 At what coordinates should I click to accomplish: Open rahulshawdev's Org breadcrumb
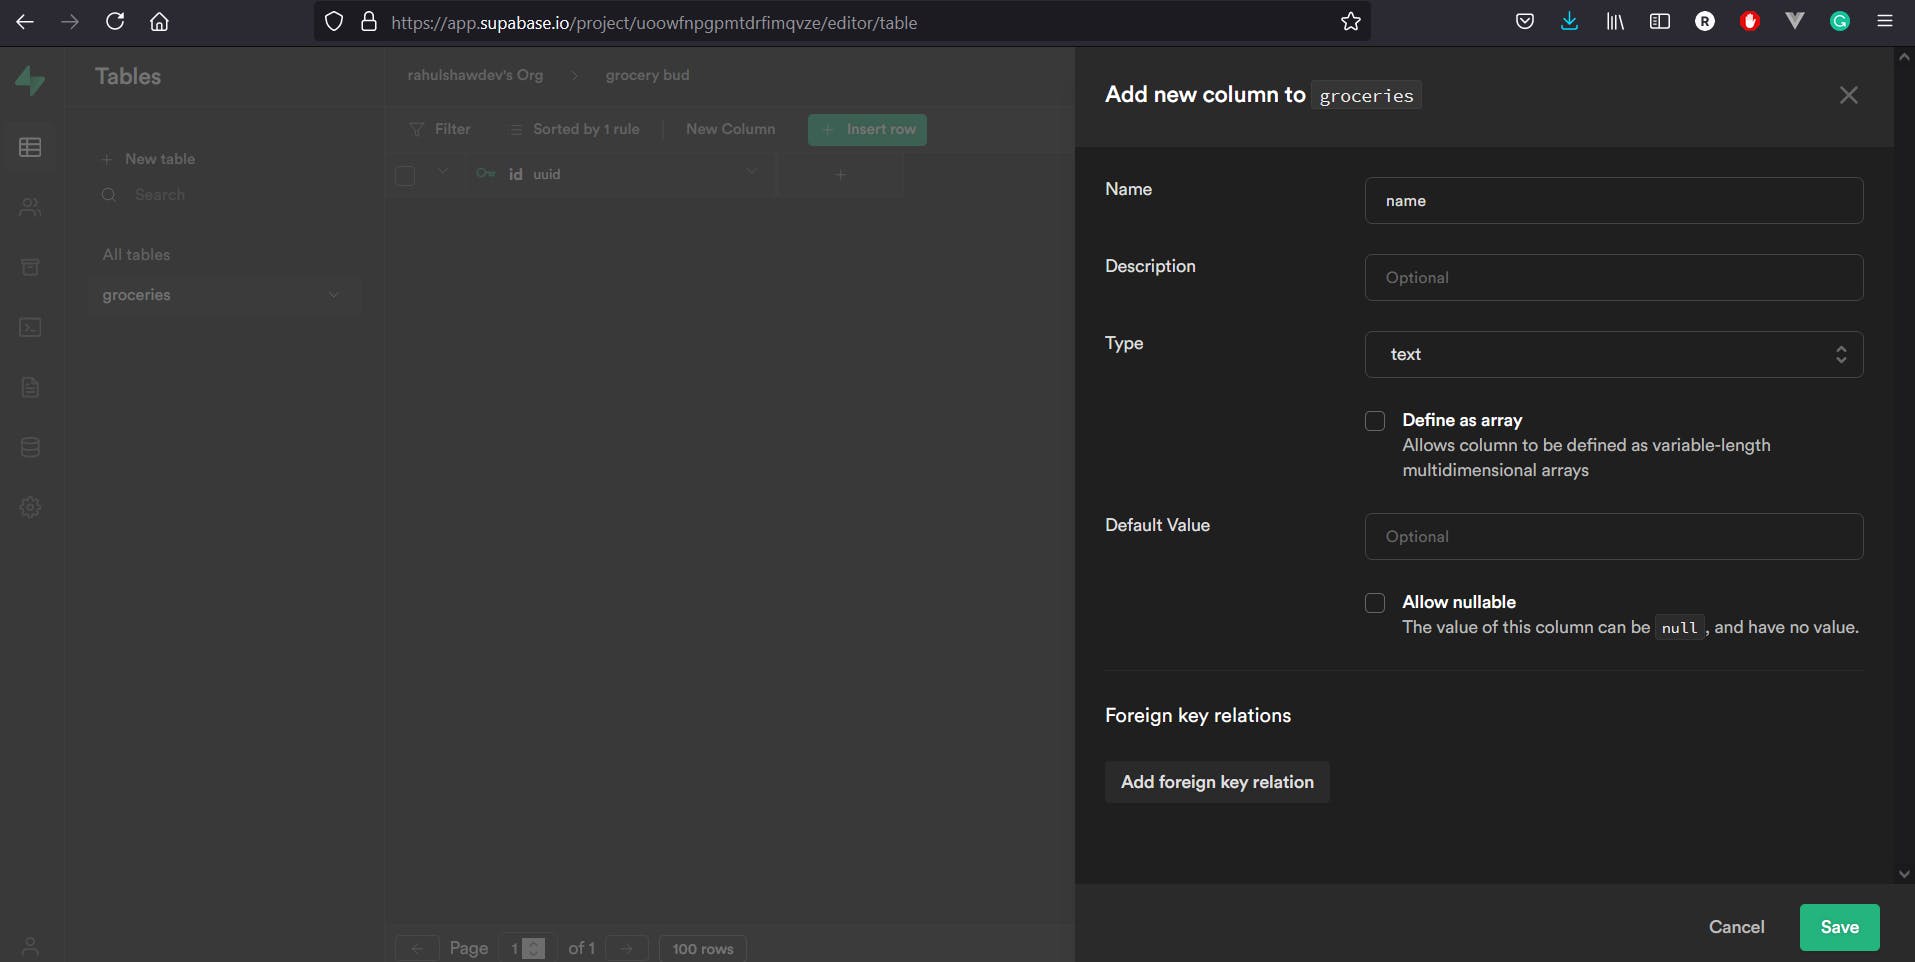point(475,75)
